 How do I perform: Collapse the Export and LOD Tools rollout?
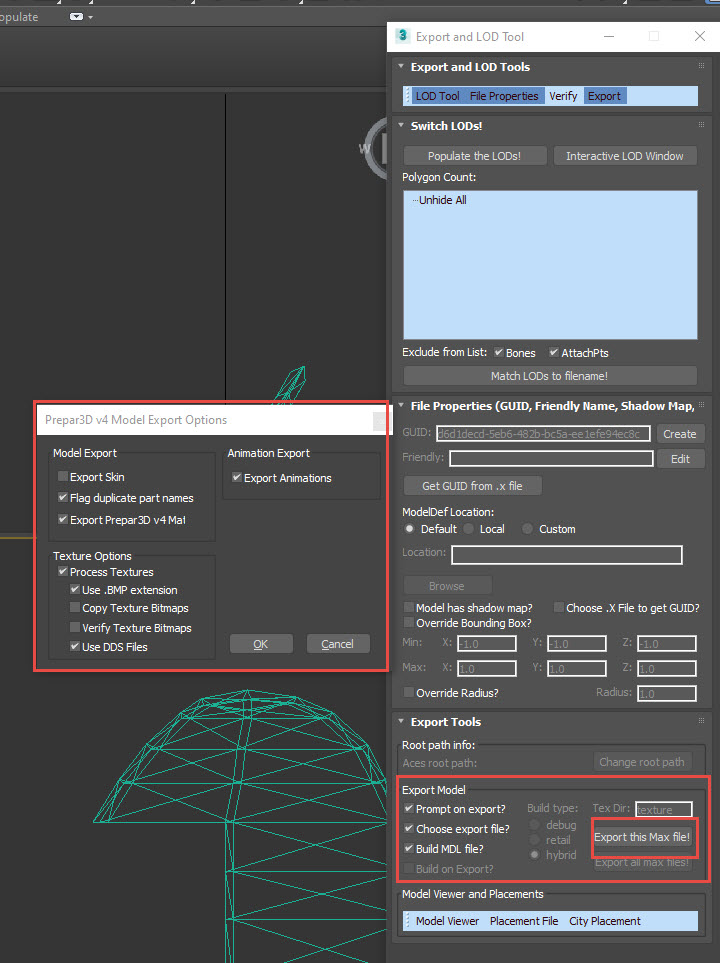[x=401, y=66]
